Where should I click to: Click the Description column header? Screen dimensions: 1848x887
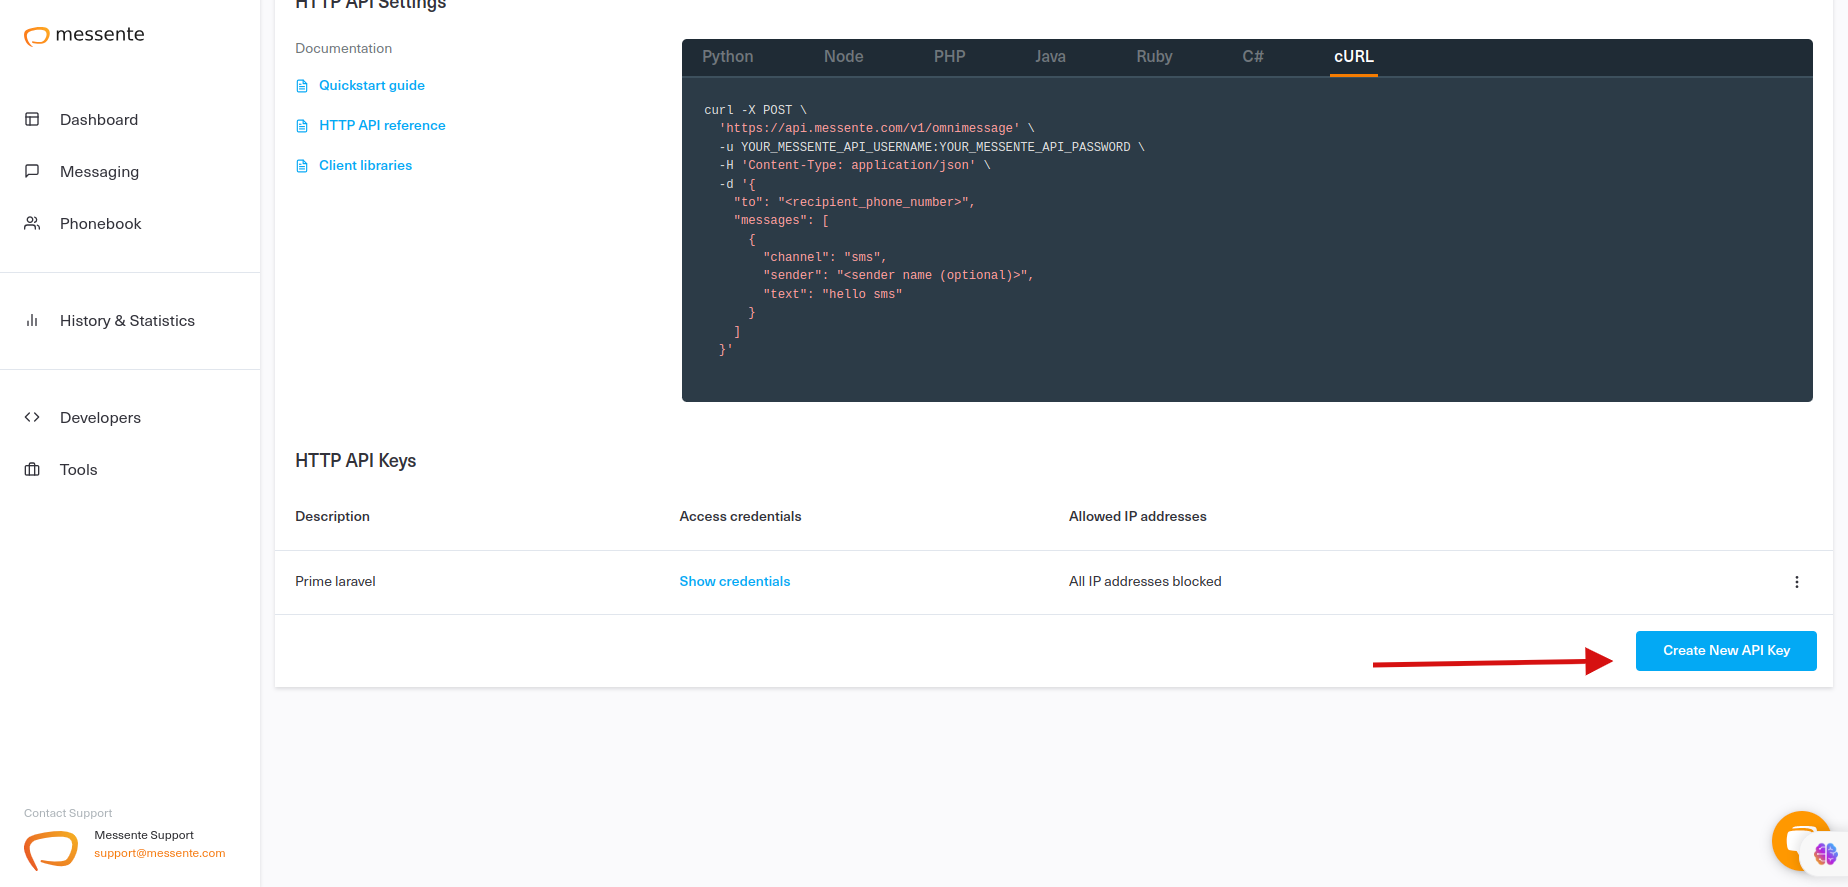click(332, 517)
